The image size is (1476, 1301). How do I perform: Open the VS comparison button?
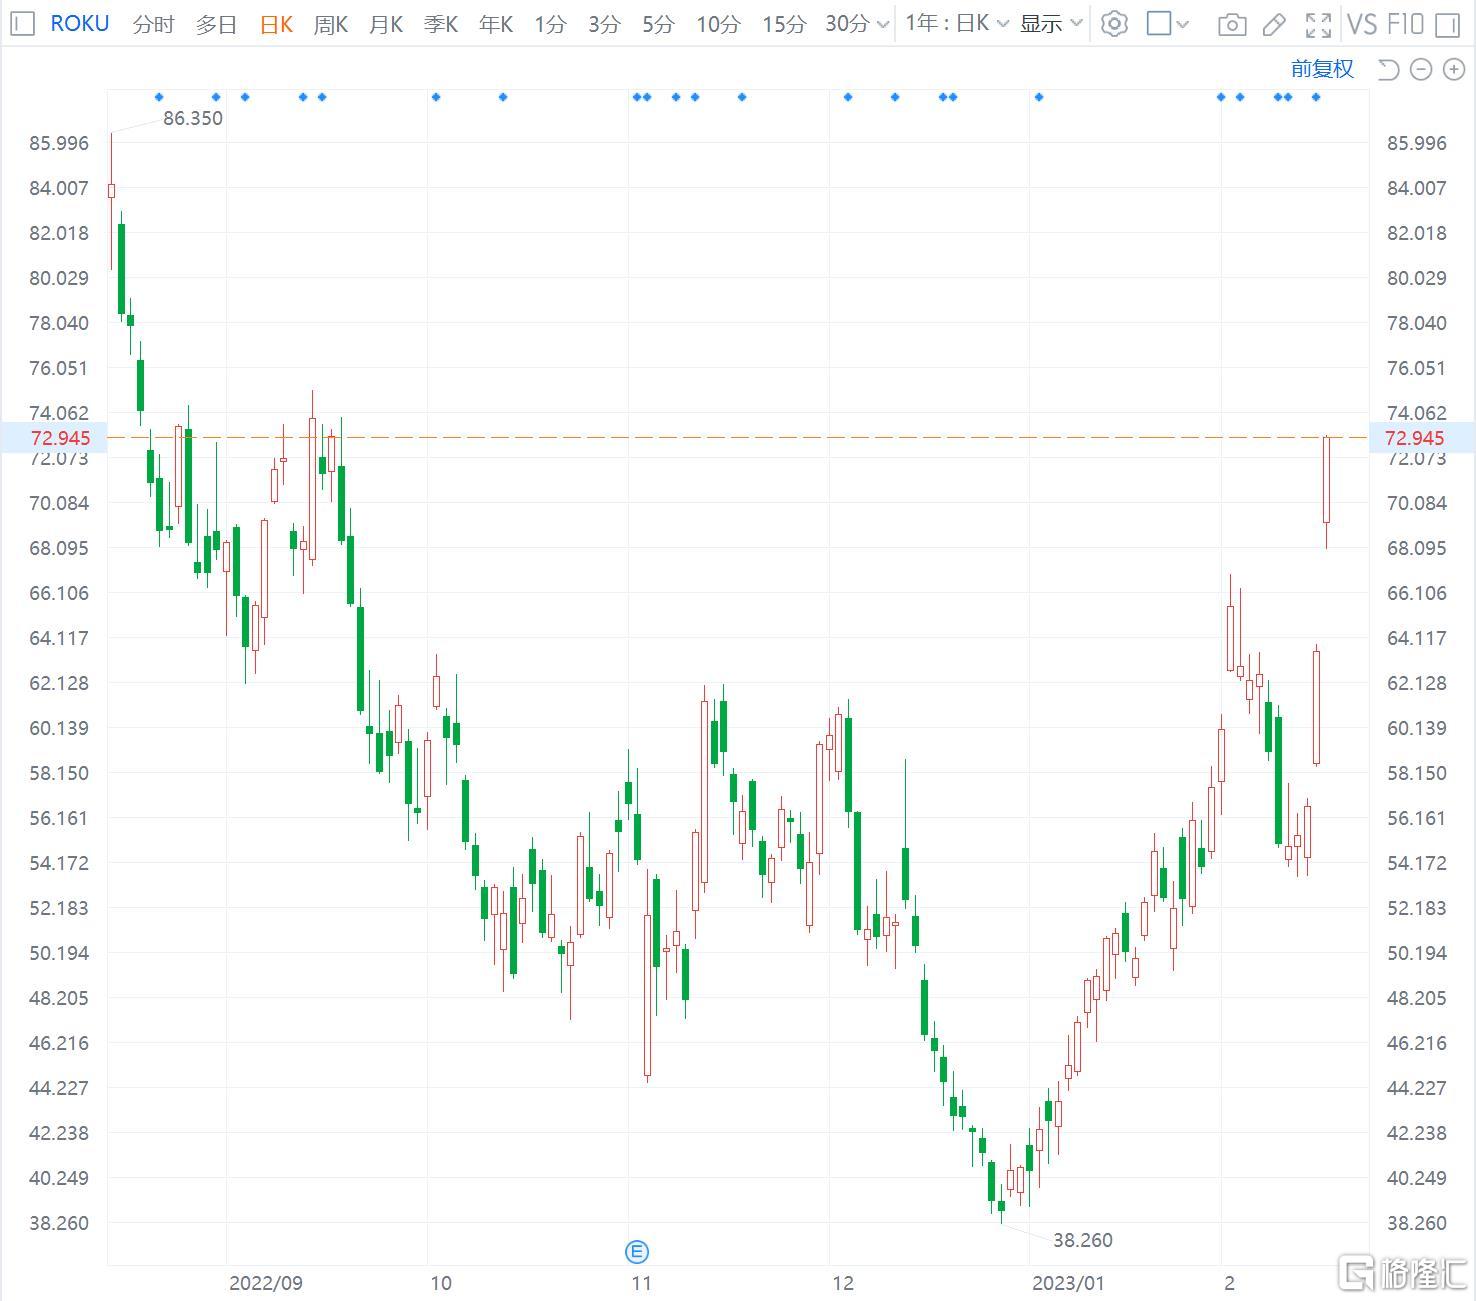pos(1362,24)
